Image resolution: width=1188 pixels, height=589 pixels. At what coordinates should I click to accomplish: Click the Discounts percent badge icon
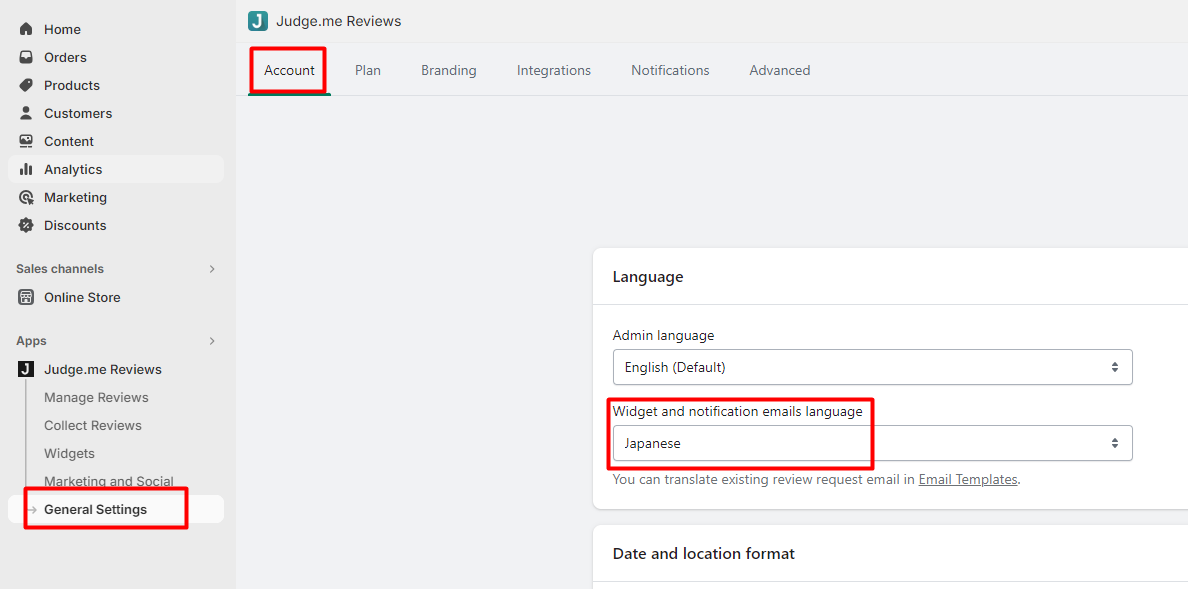[26, 225]
